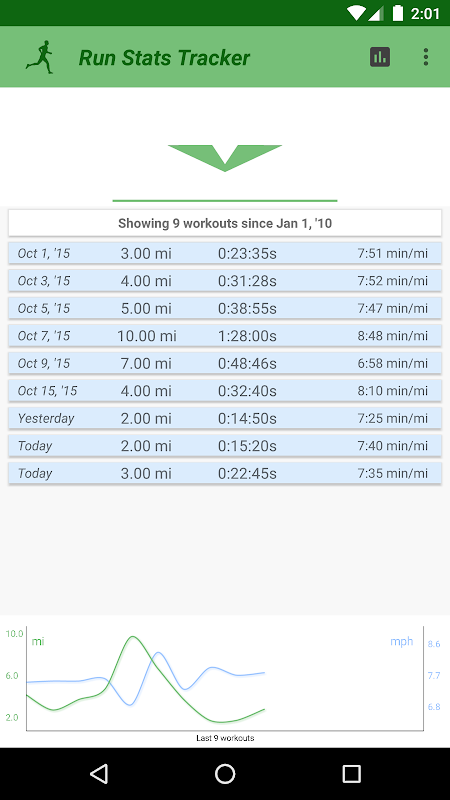Viewport: 450px width, 800px height.
Task: Open the Oct 7, '15 10.00 mi workout
Action: pos(225,336)
